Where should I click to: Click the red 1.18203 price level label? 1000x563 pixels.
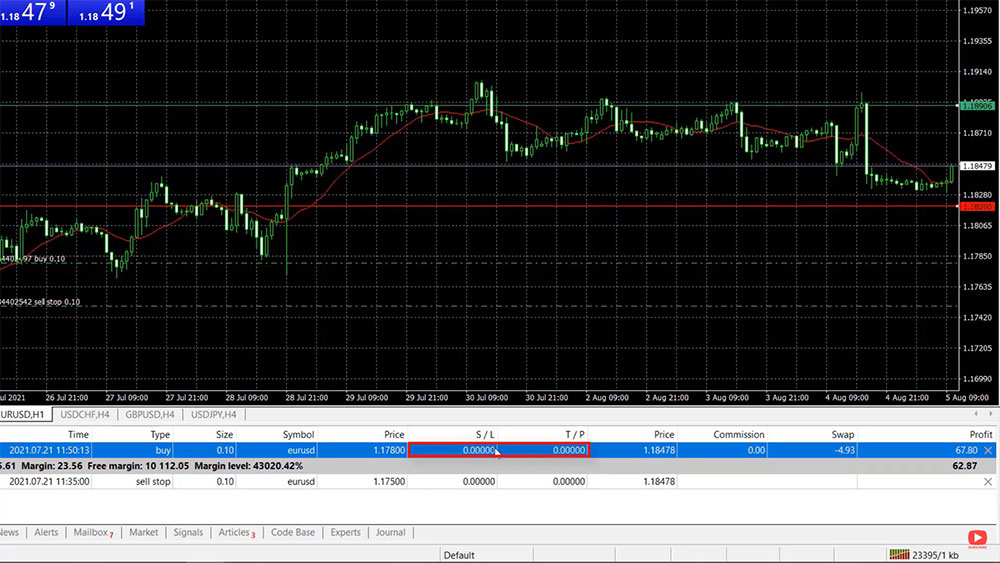point(976,206)
